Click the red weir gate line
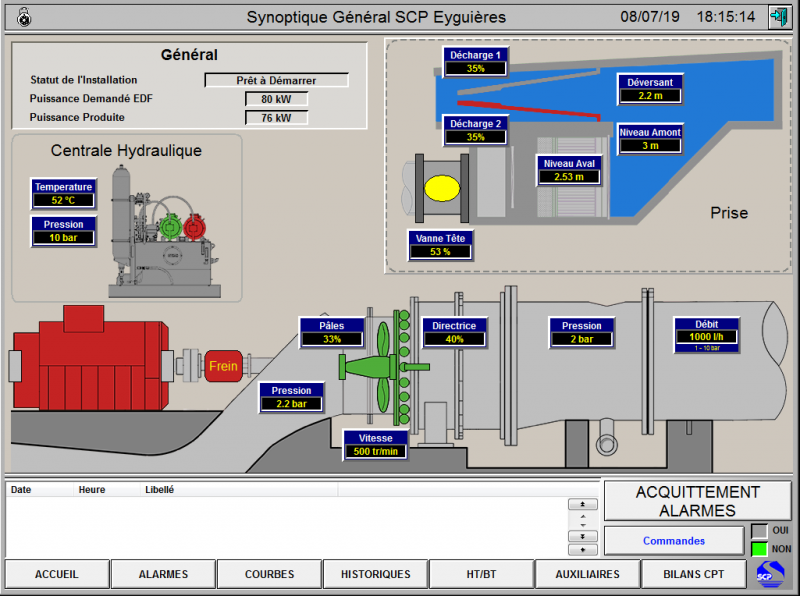The image size is (800, 596). (529, 110)
